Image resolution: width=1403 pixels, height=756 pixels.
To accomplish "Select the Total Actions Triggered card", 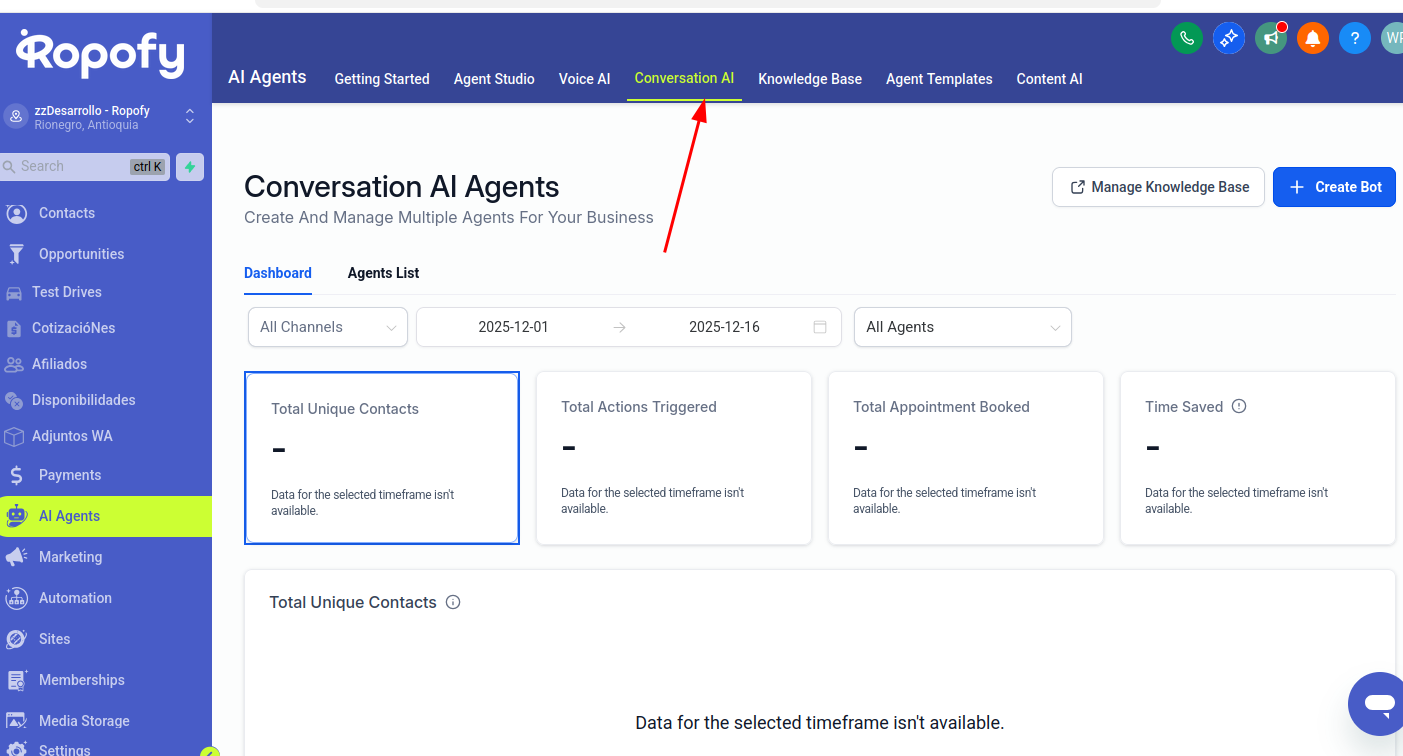I will pos(673,458).
